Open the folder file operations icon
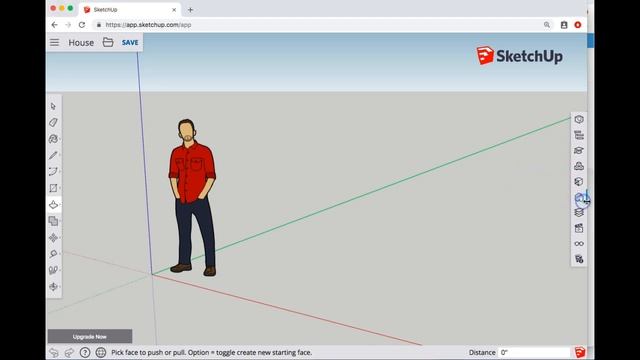640x360 pixels. click(x=108, y=42)
